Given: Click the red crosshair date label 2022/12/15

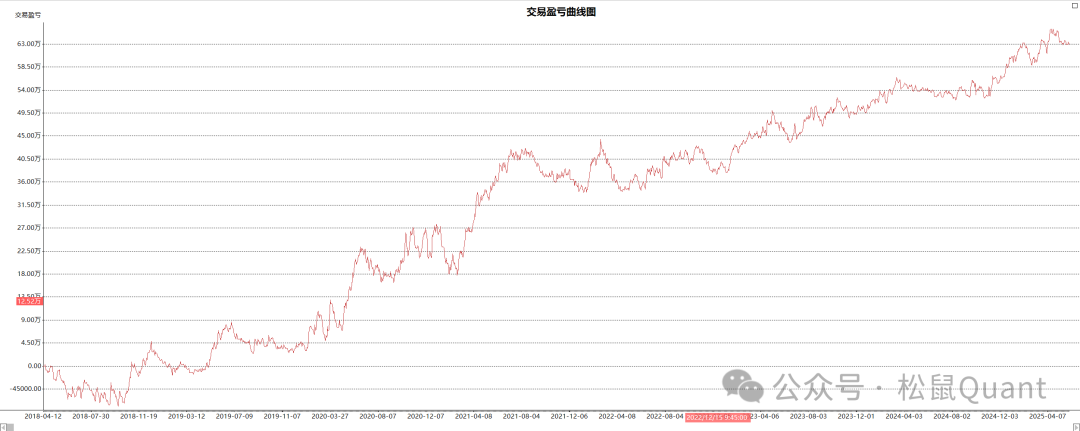Looking at the screenshot, I should 717,416.
